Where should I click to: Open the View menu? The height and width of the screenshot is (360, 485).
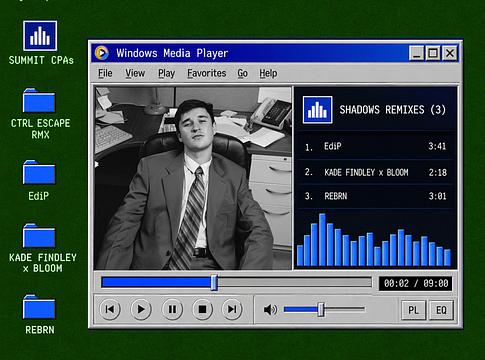point(135,73)
